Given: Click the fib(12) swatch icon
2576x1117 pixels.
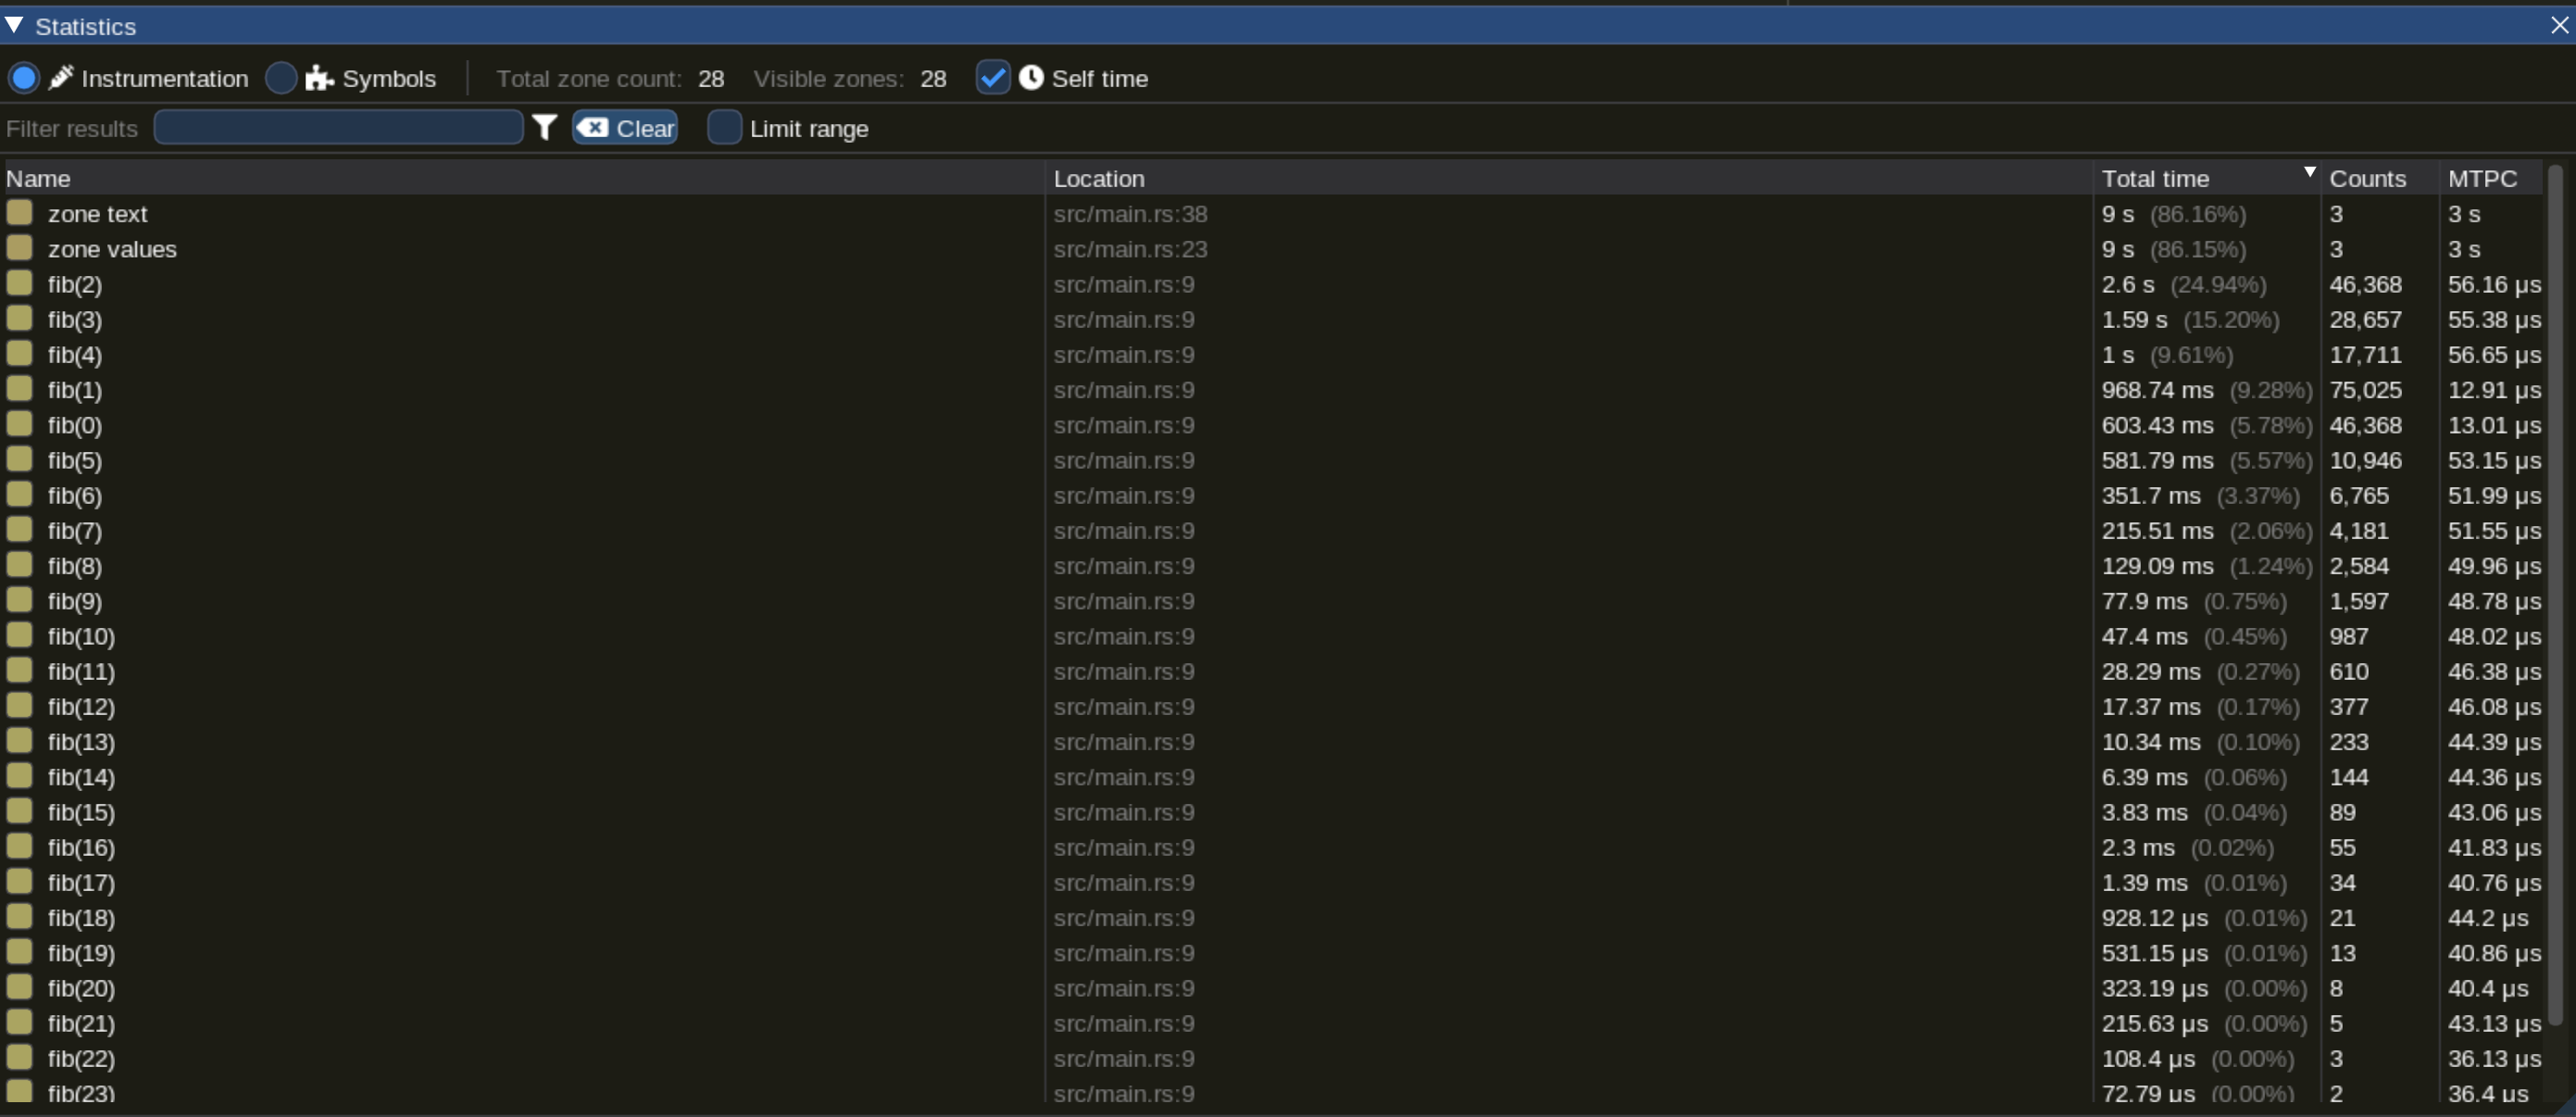Looking at the screenshot, I should pos(19,705).
